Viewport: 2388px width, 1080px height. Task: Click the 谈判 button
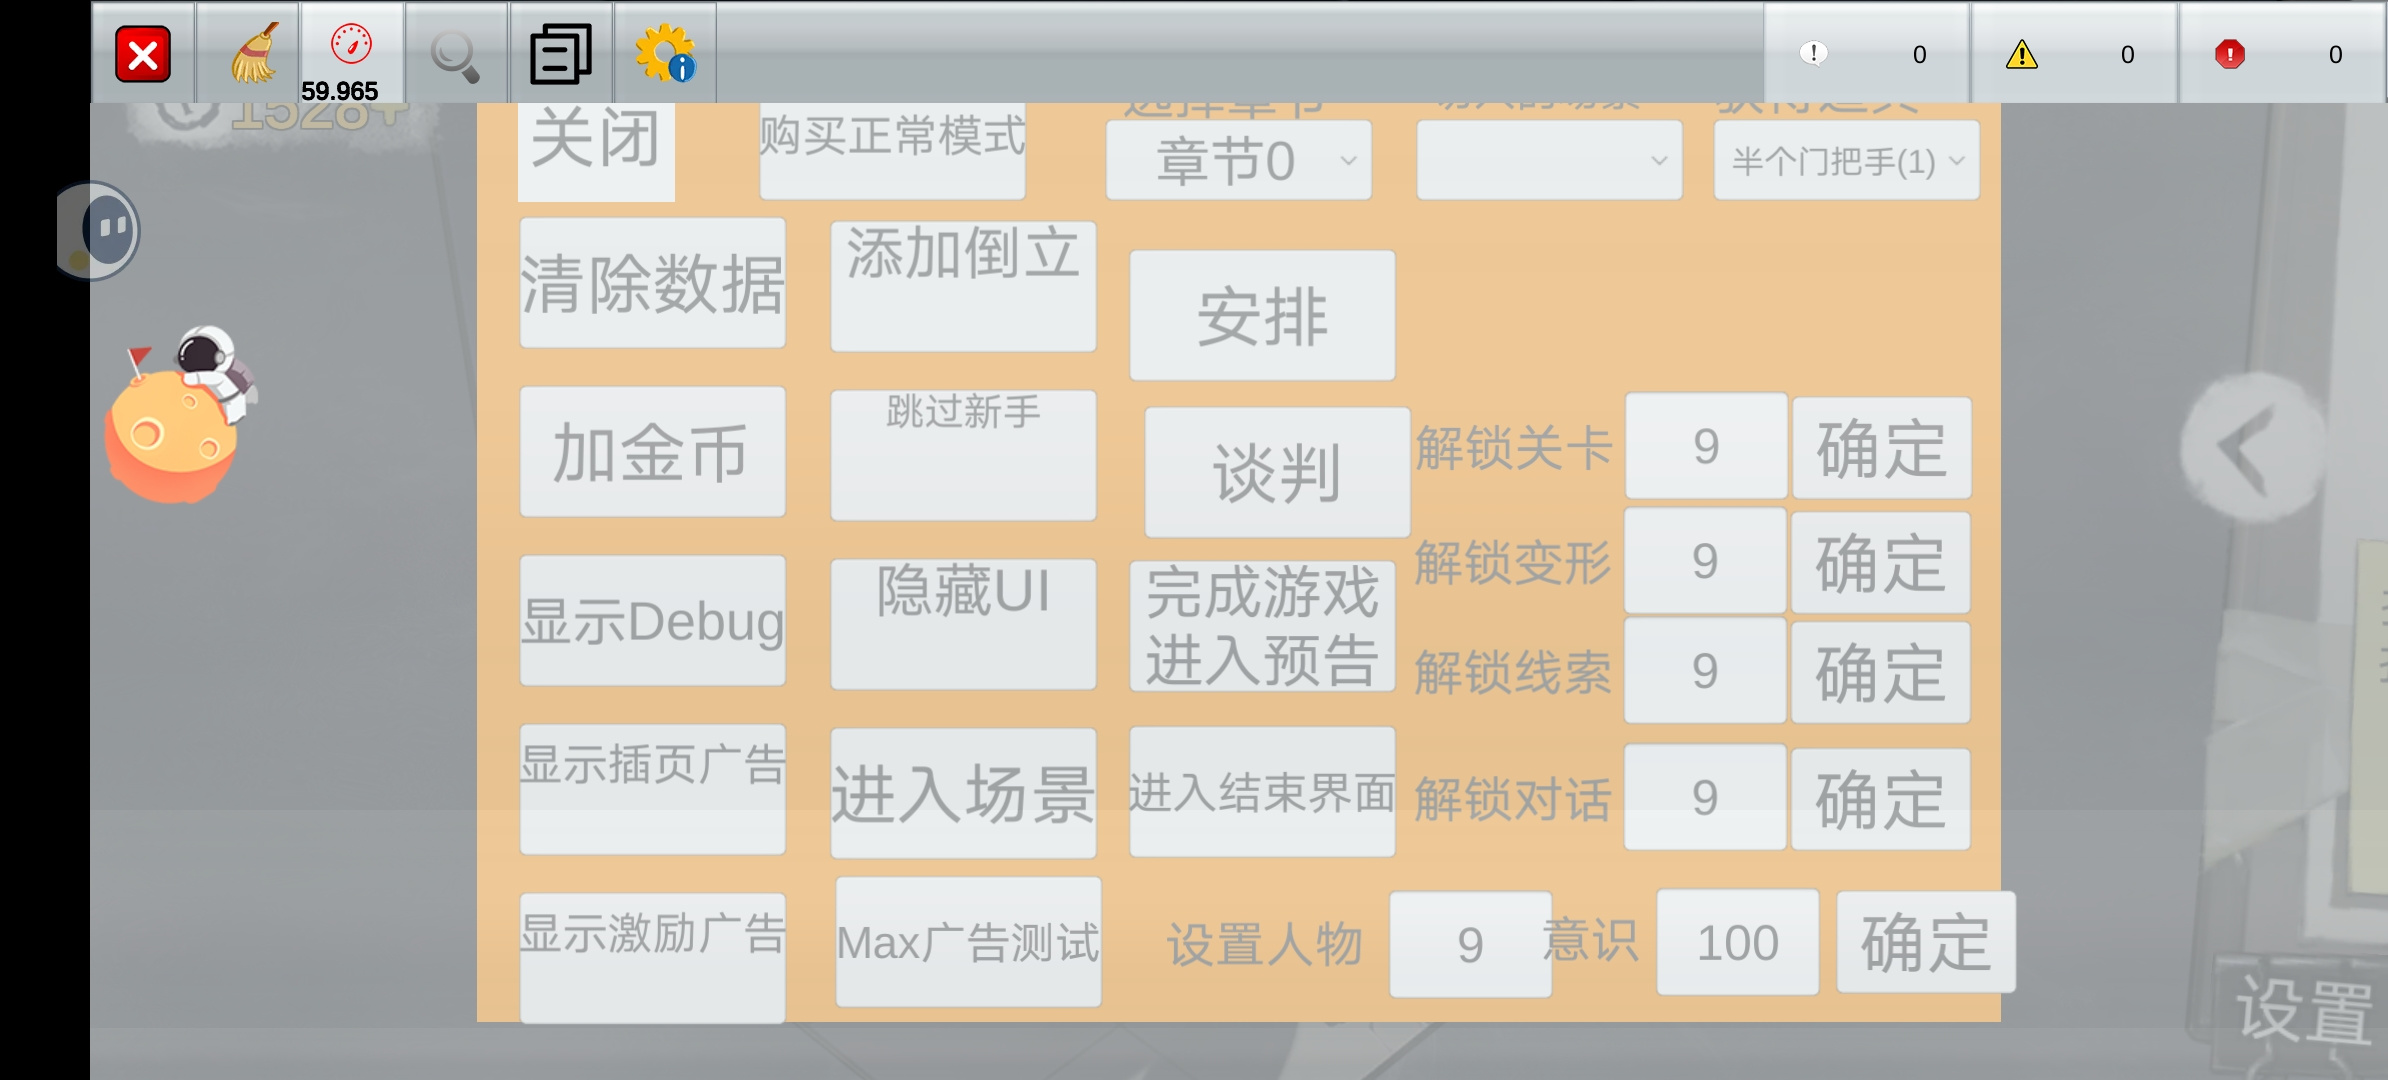[1277, 472]
